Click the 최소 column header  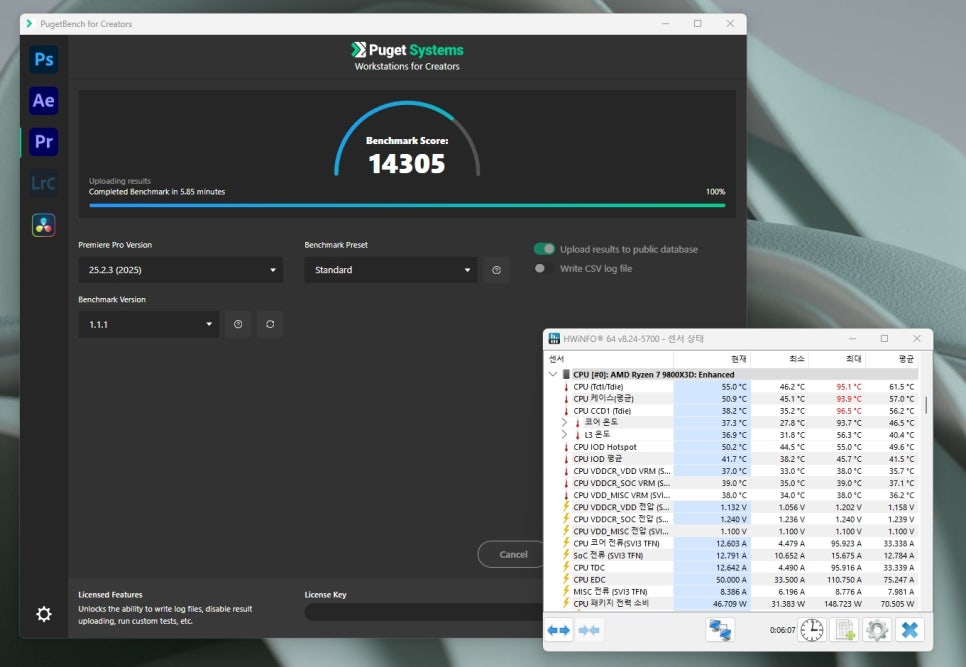pyautogui.click(x=779, y=358)
